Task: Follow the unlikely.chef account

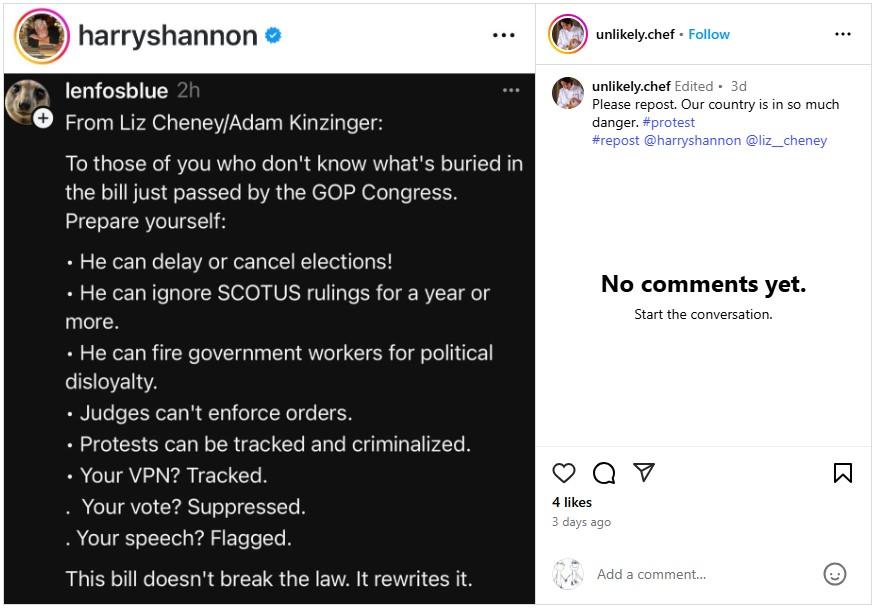Action: point(709,34)
